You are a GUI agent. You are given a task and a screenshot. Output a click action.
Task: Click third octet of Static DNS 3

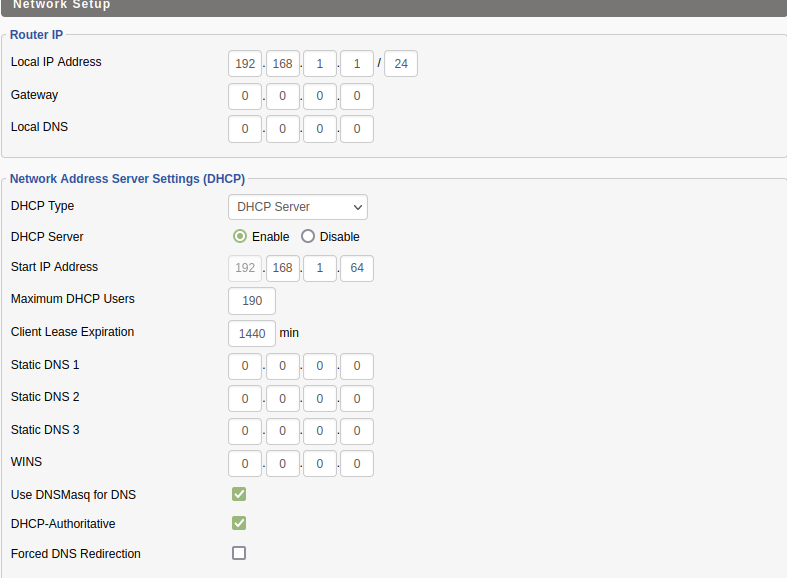click(x=320, y=431)
